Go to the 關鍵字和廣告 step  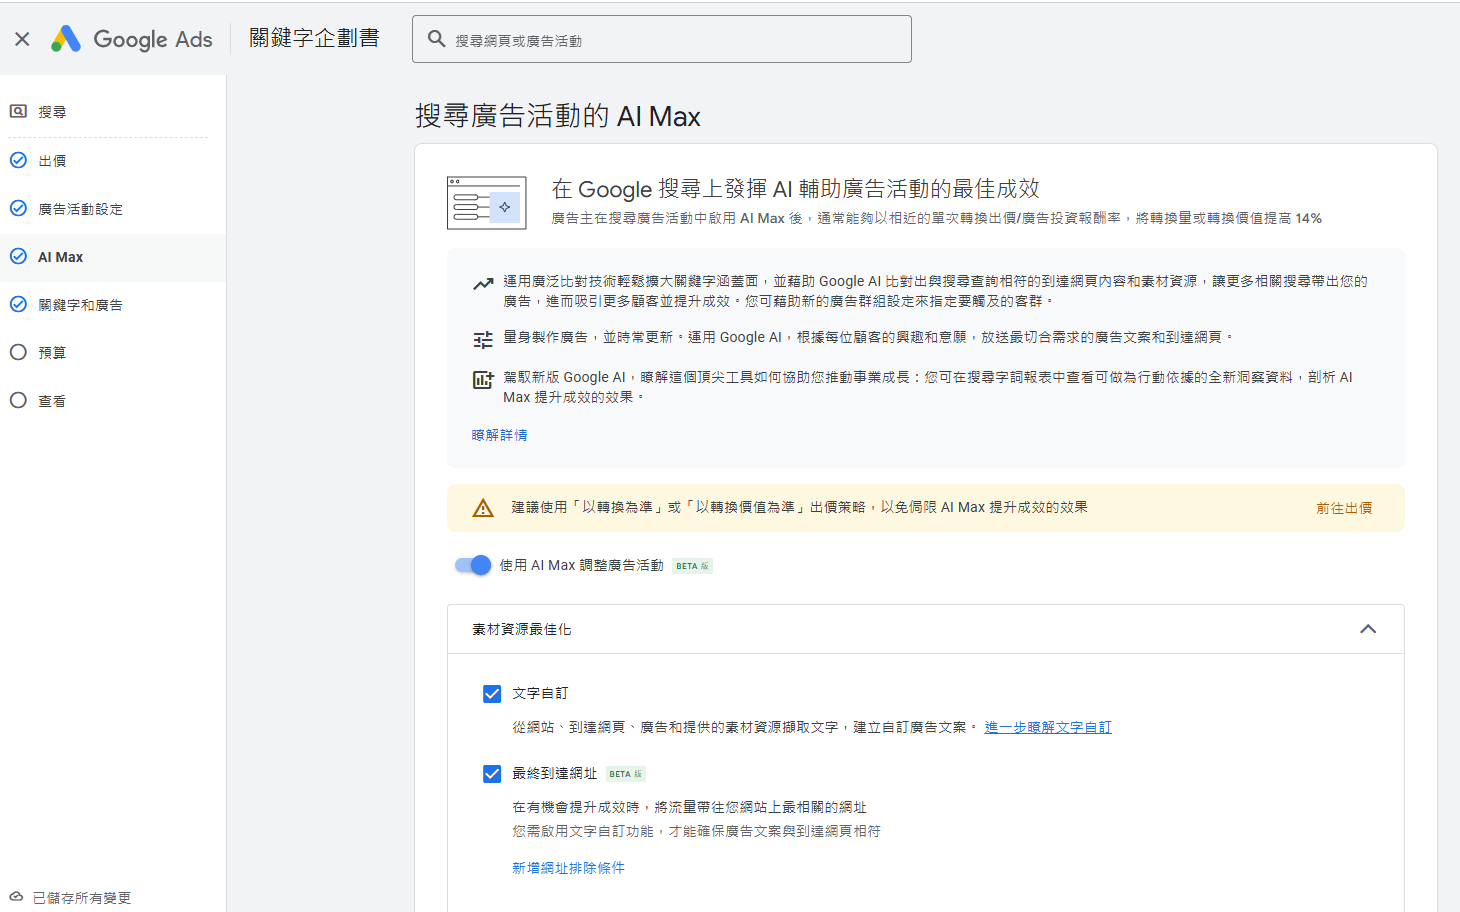[x=113, y=305]
